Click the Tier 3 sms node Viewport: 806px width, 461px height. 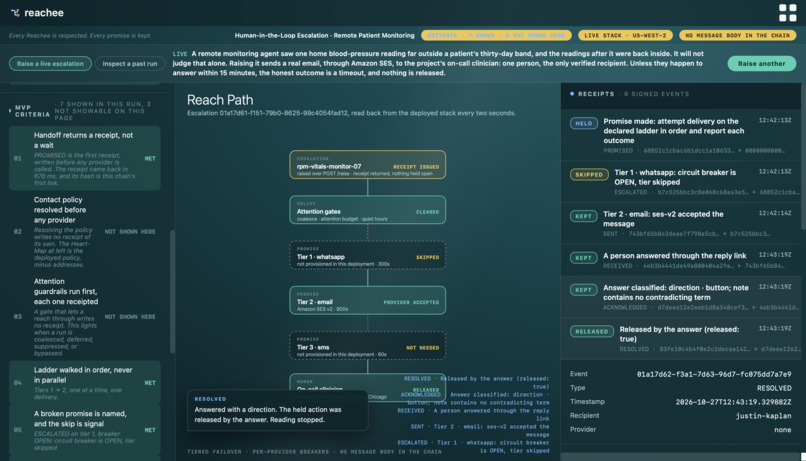tap(368, 345)
